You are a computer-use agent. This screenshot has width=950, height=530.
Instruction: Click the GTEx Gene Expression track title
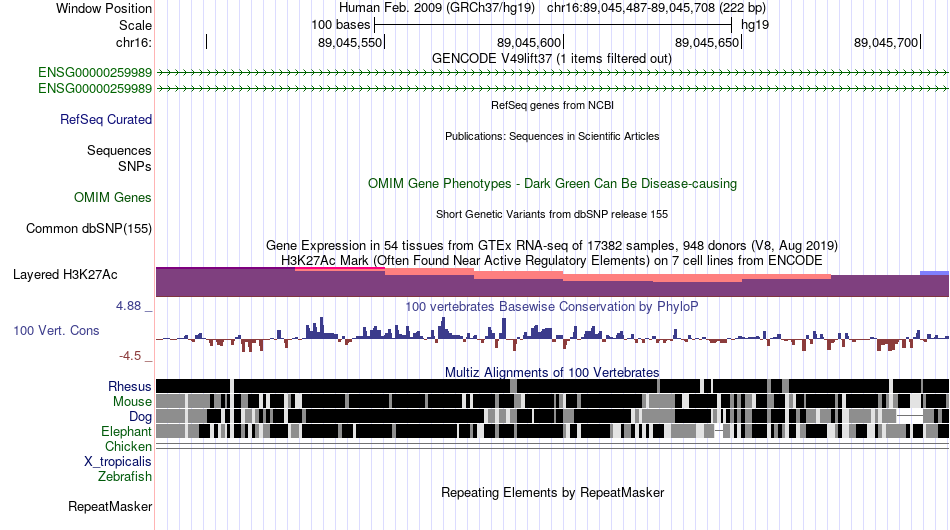pyautogui.click(x=552, y=245)
